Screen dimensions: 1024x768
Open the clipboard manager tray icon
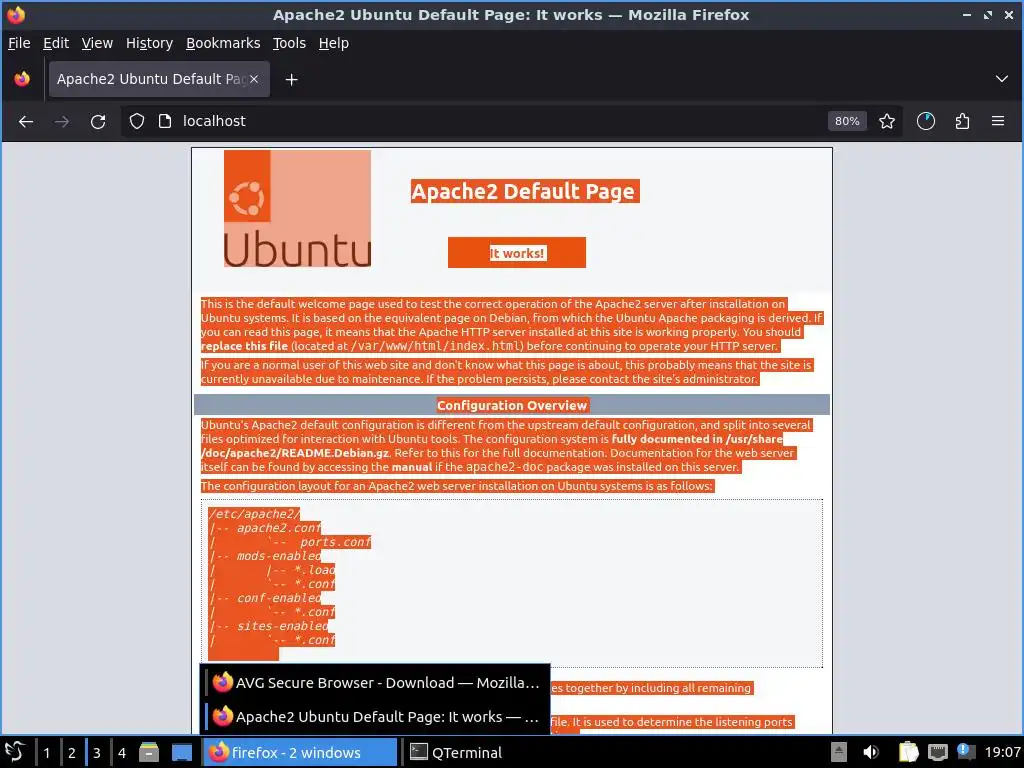(x=908, y=752)
